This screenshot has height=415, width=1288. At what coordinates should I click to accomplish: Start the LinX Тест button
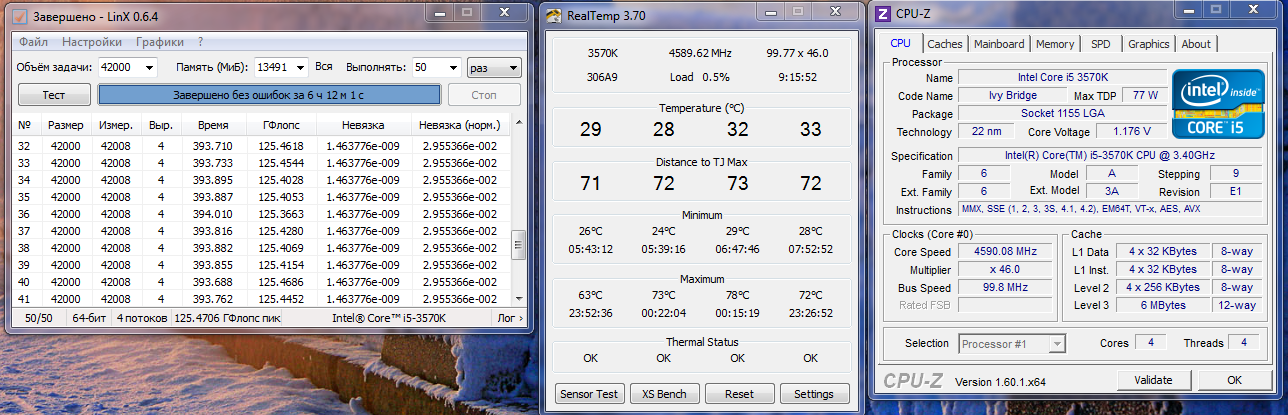pos(54,95)
